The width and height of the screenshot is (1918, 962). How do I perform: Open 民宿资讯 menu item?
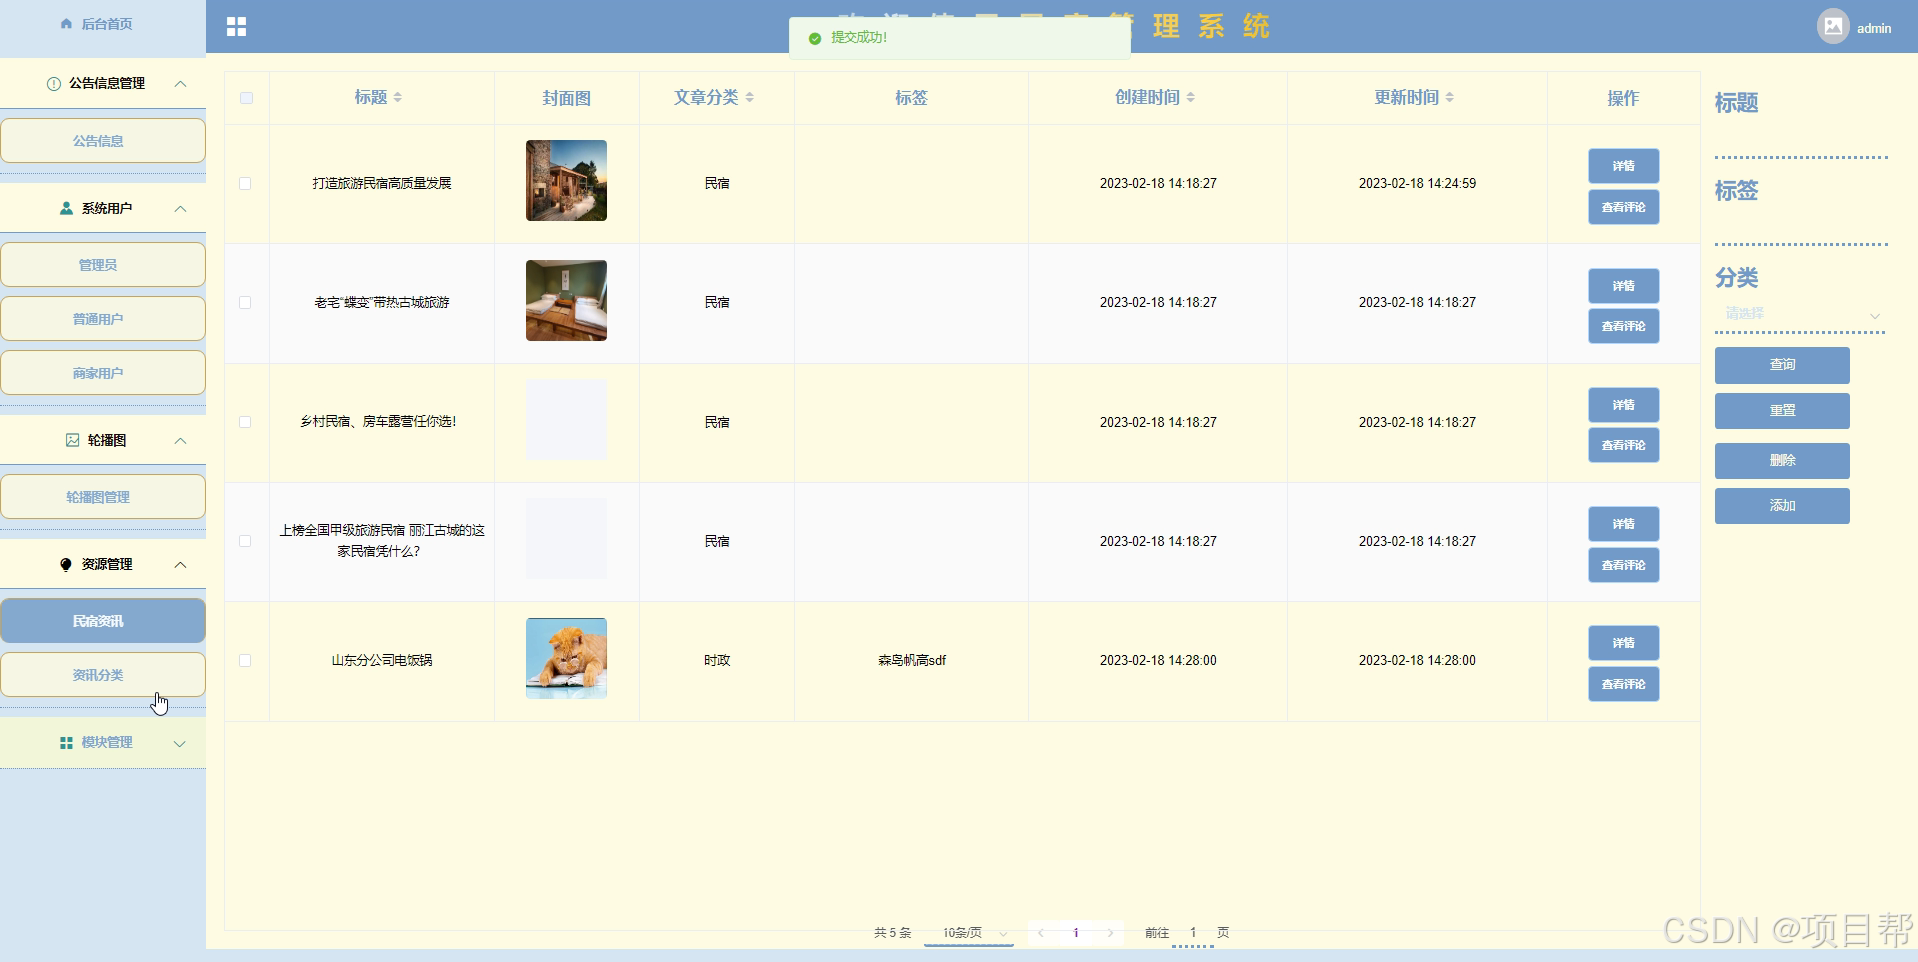(103, 621)
